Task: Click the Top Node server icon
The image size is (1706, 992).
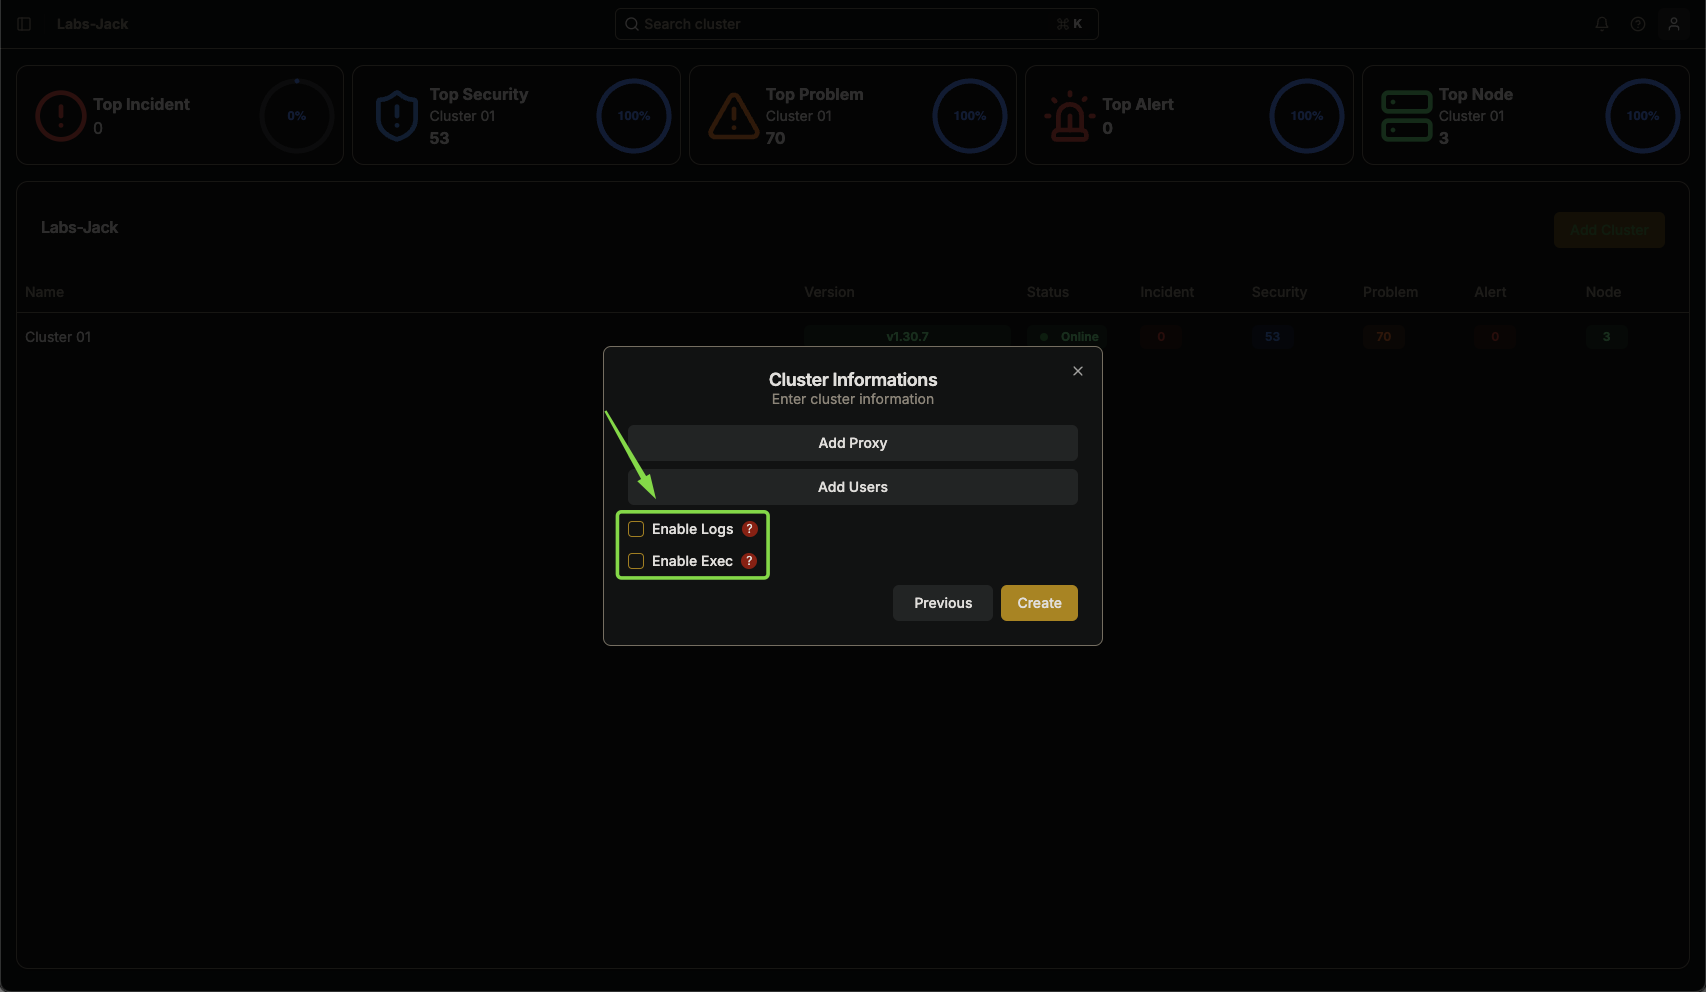Action: coord(1406,116)
